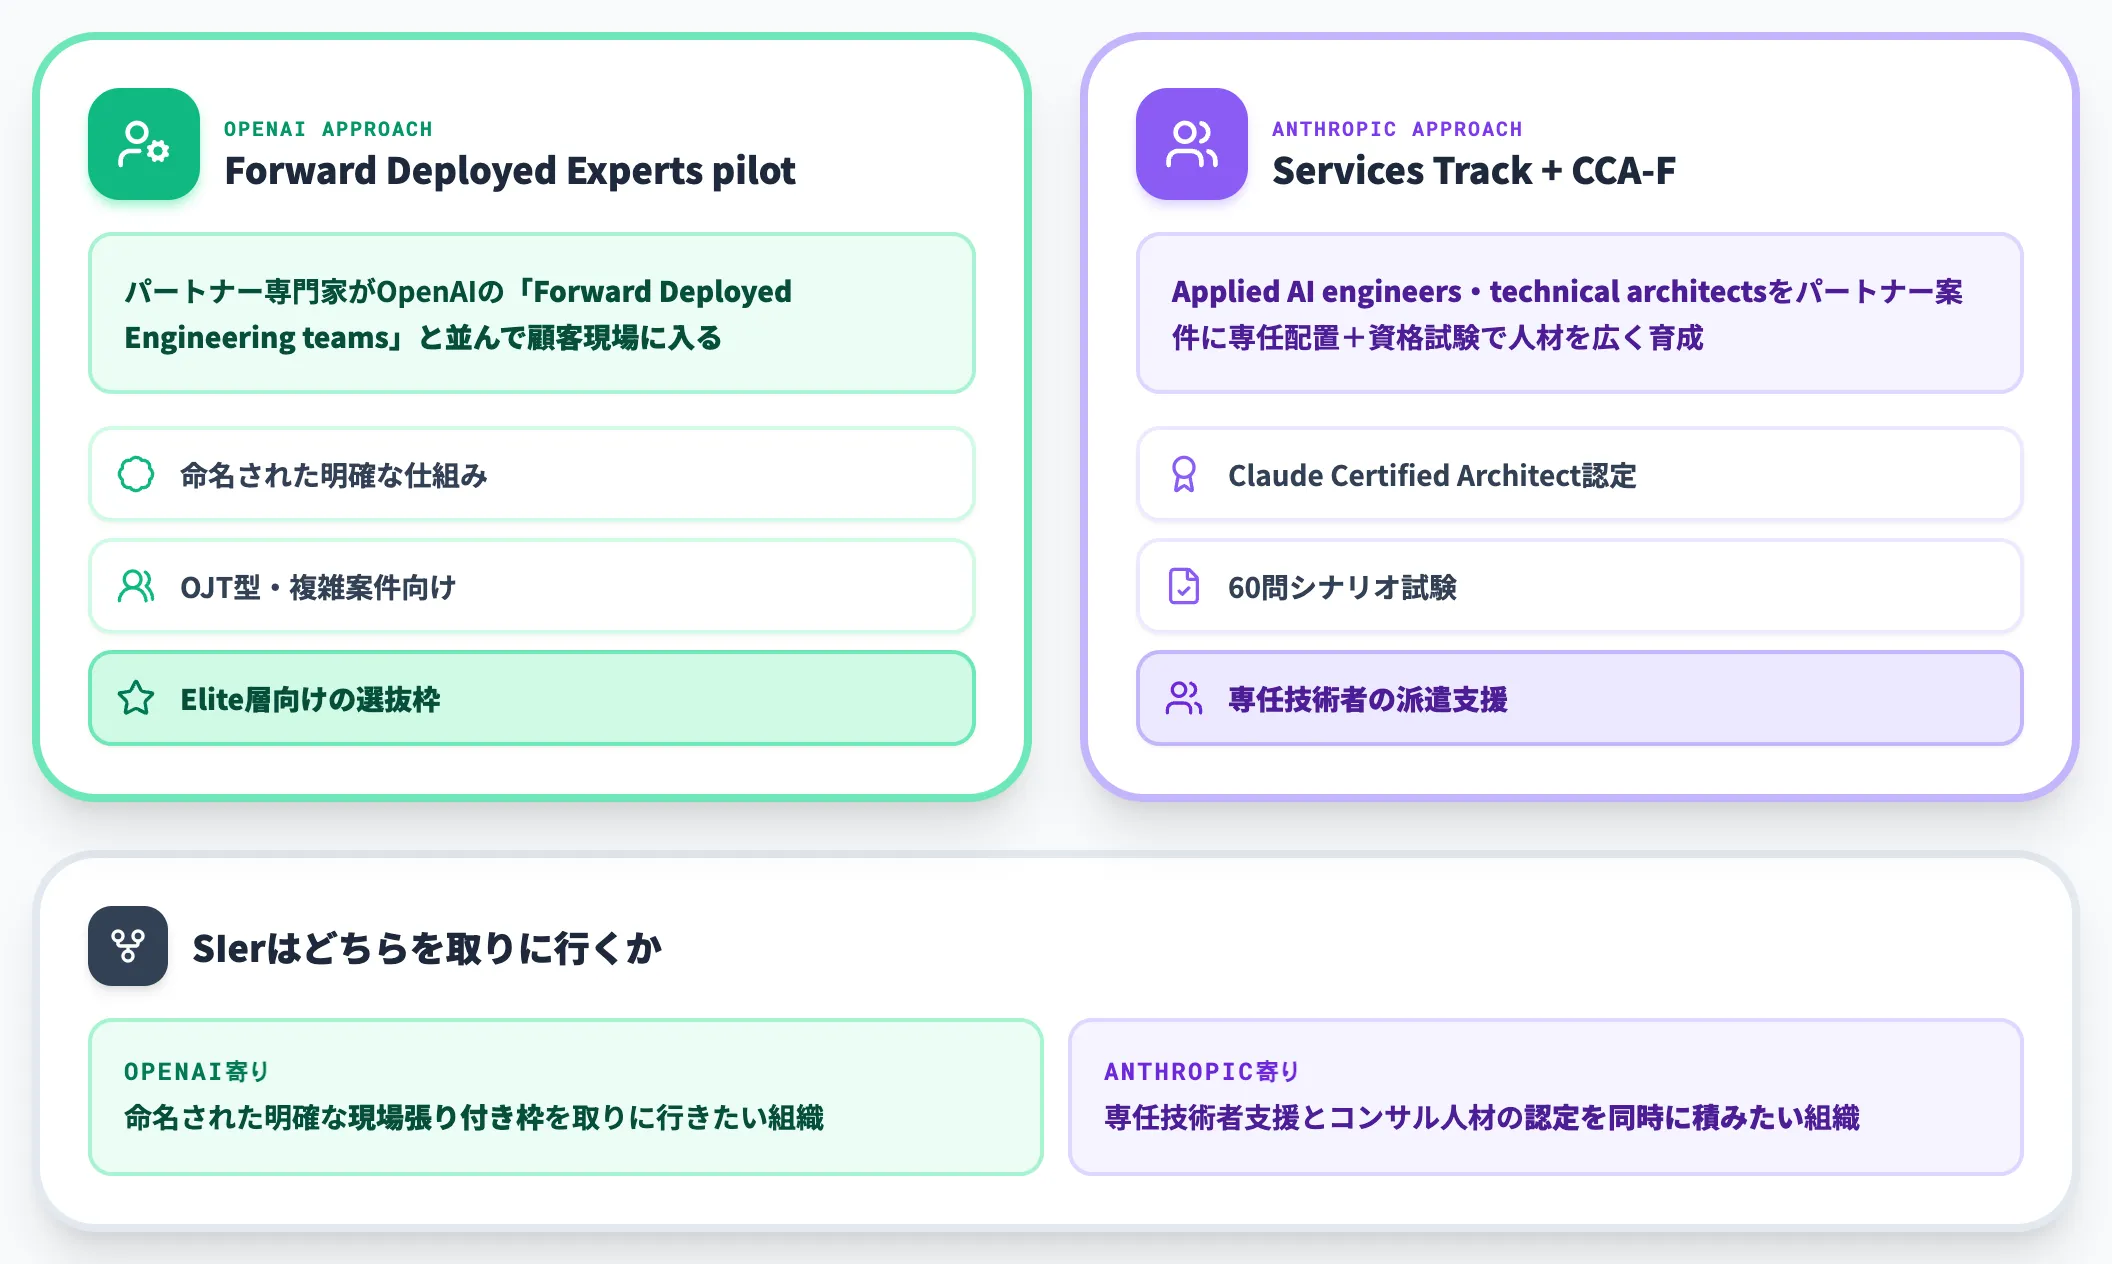2112x1264 pixels.
Task: Select the highlighted 専任技術者の派遣支援 row
Action: 1580,698
